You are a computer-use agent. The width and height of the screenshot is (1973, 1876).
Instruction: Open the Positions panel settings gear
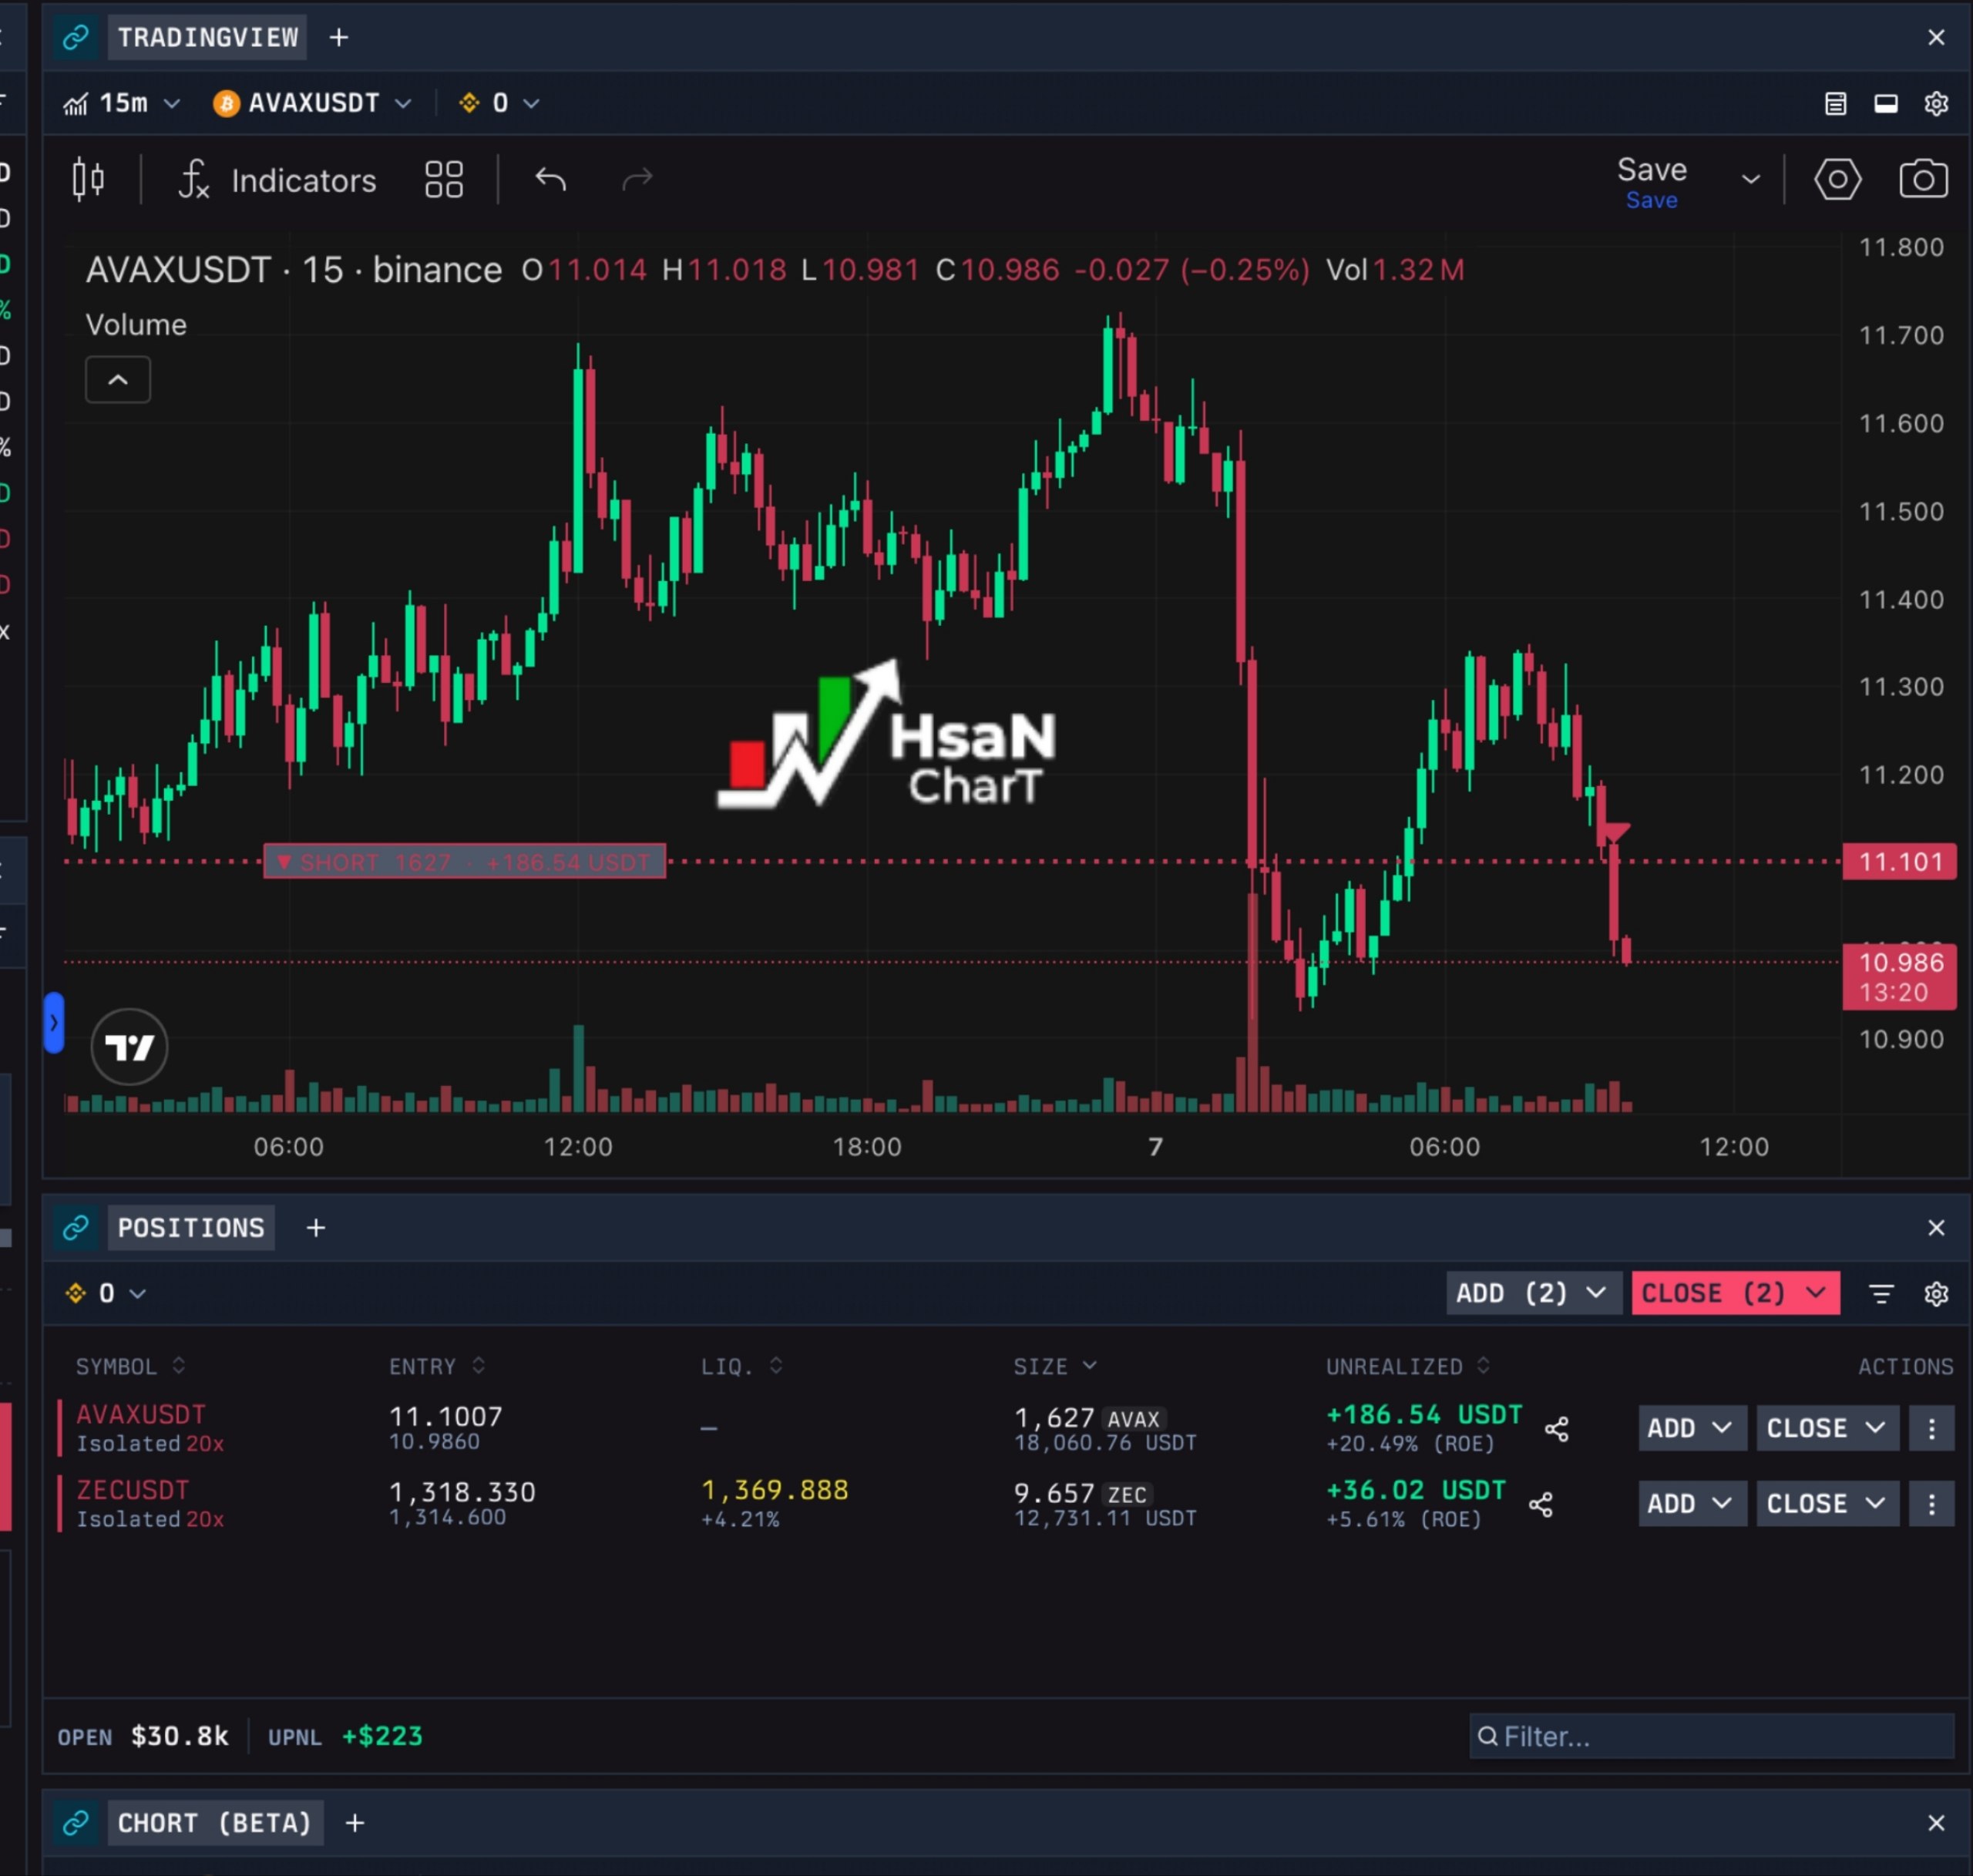click(1936, 1294)
